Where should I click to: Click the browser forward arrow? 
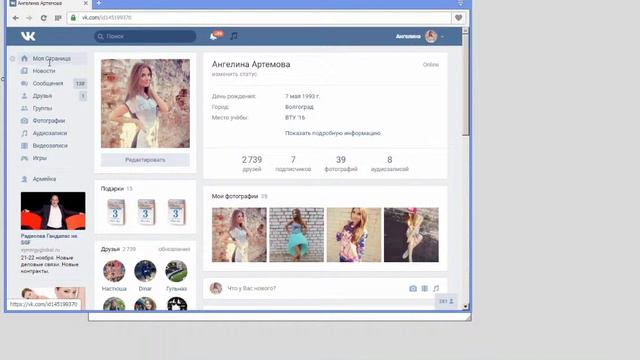coord(29,18)
